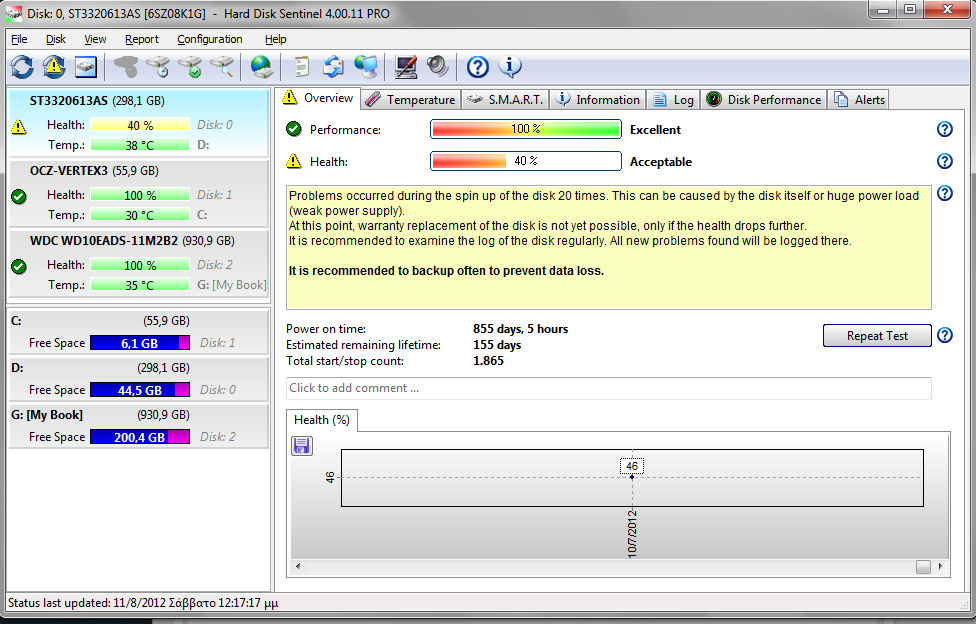The width and height of the screenshot is (976, 624).
Task: Switch to the Information tab
Action: coord(598,100)
